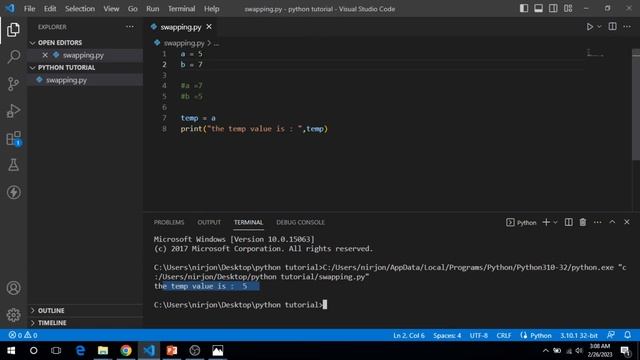Select swapping.py in Python Tutorial folder
The width and height of the screenshot is (640, 360).
click(85, 80)
